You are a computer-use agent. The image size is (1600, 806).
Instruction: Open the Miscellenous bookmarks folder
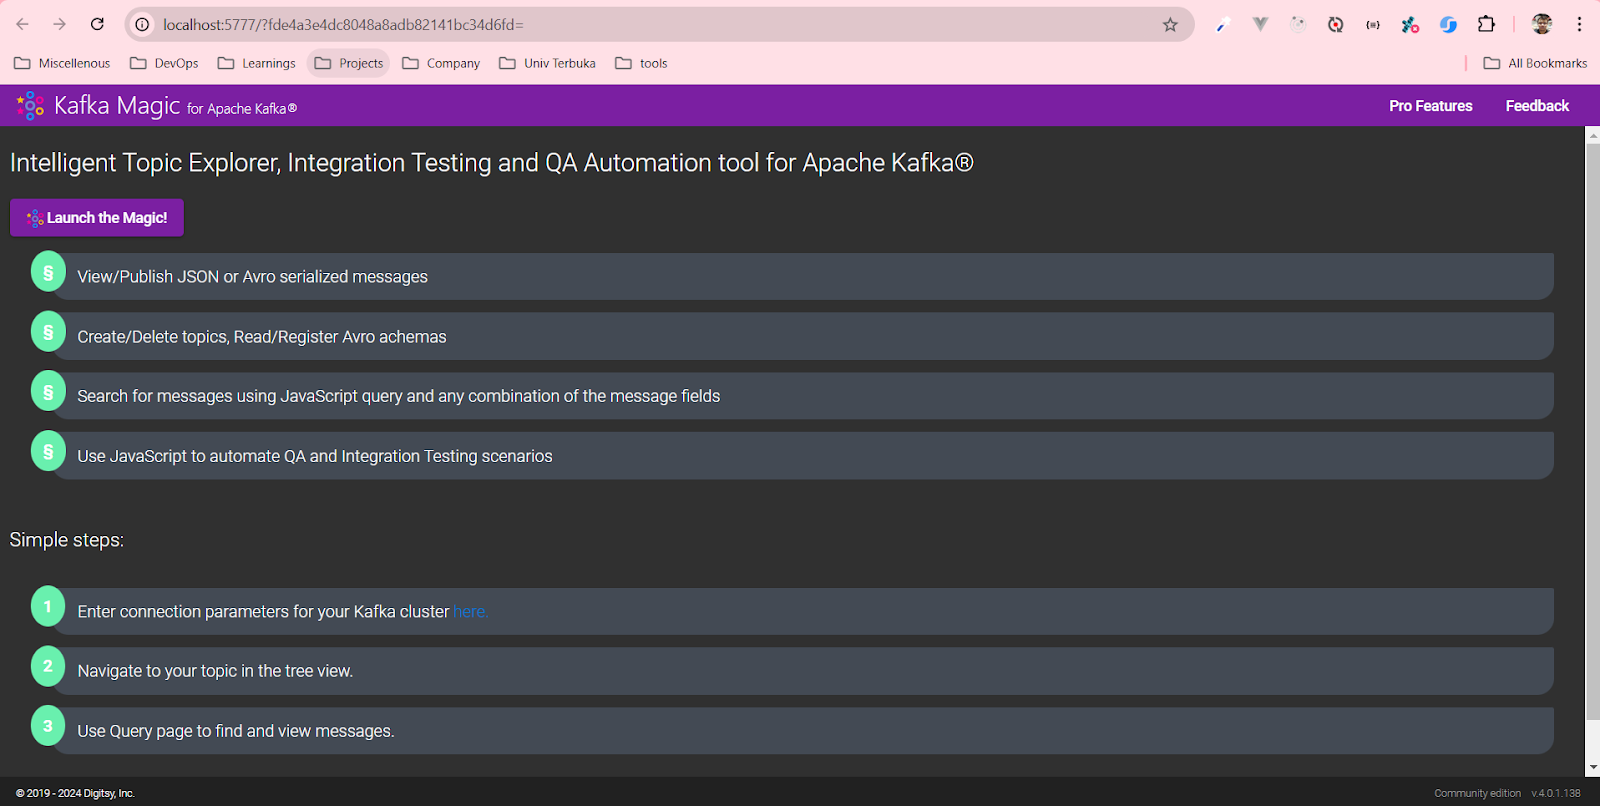coord(62,63)
